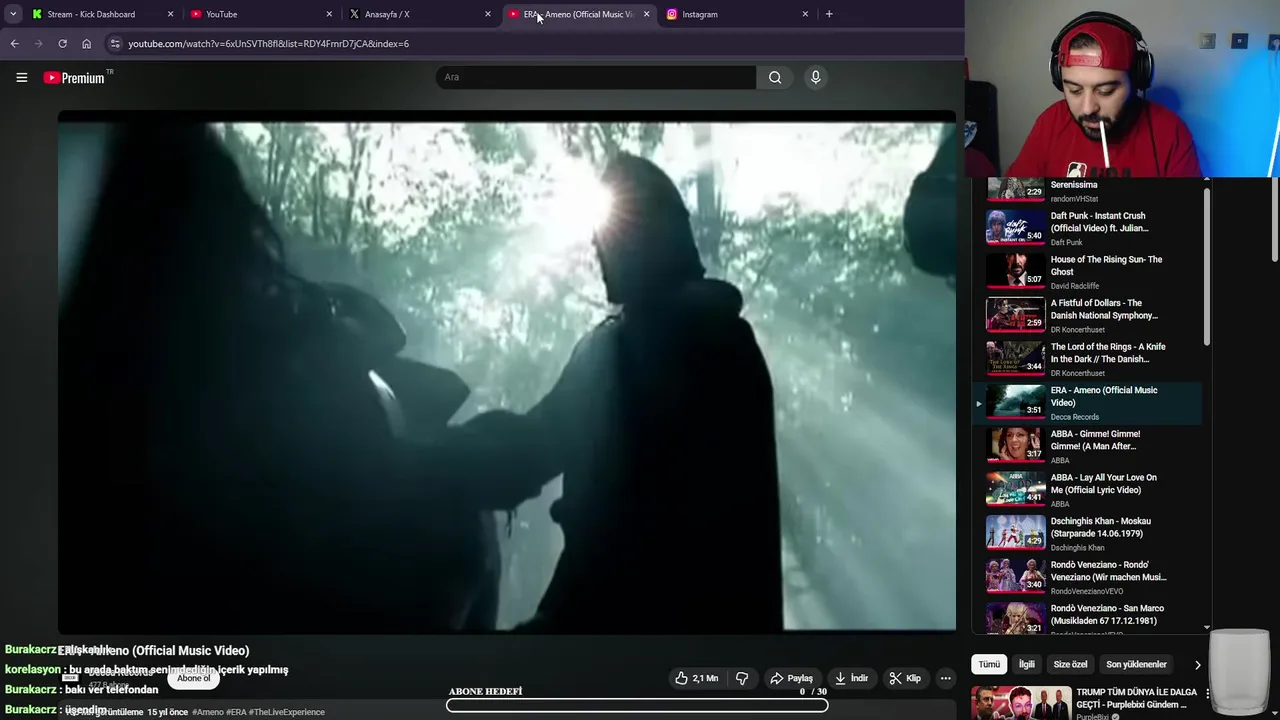The height and width of the screenshot is (720, 1280).
Task: Click the playlist panel scrollbar
Action: pos(1207,265)
